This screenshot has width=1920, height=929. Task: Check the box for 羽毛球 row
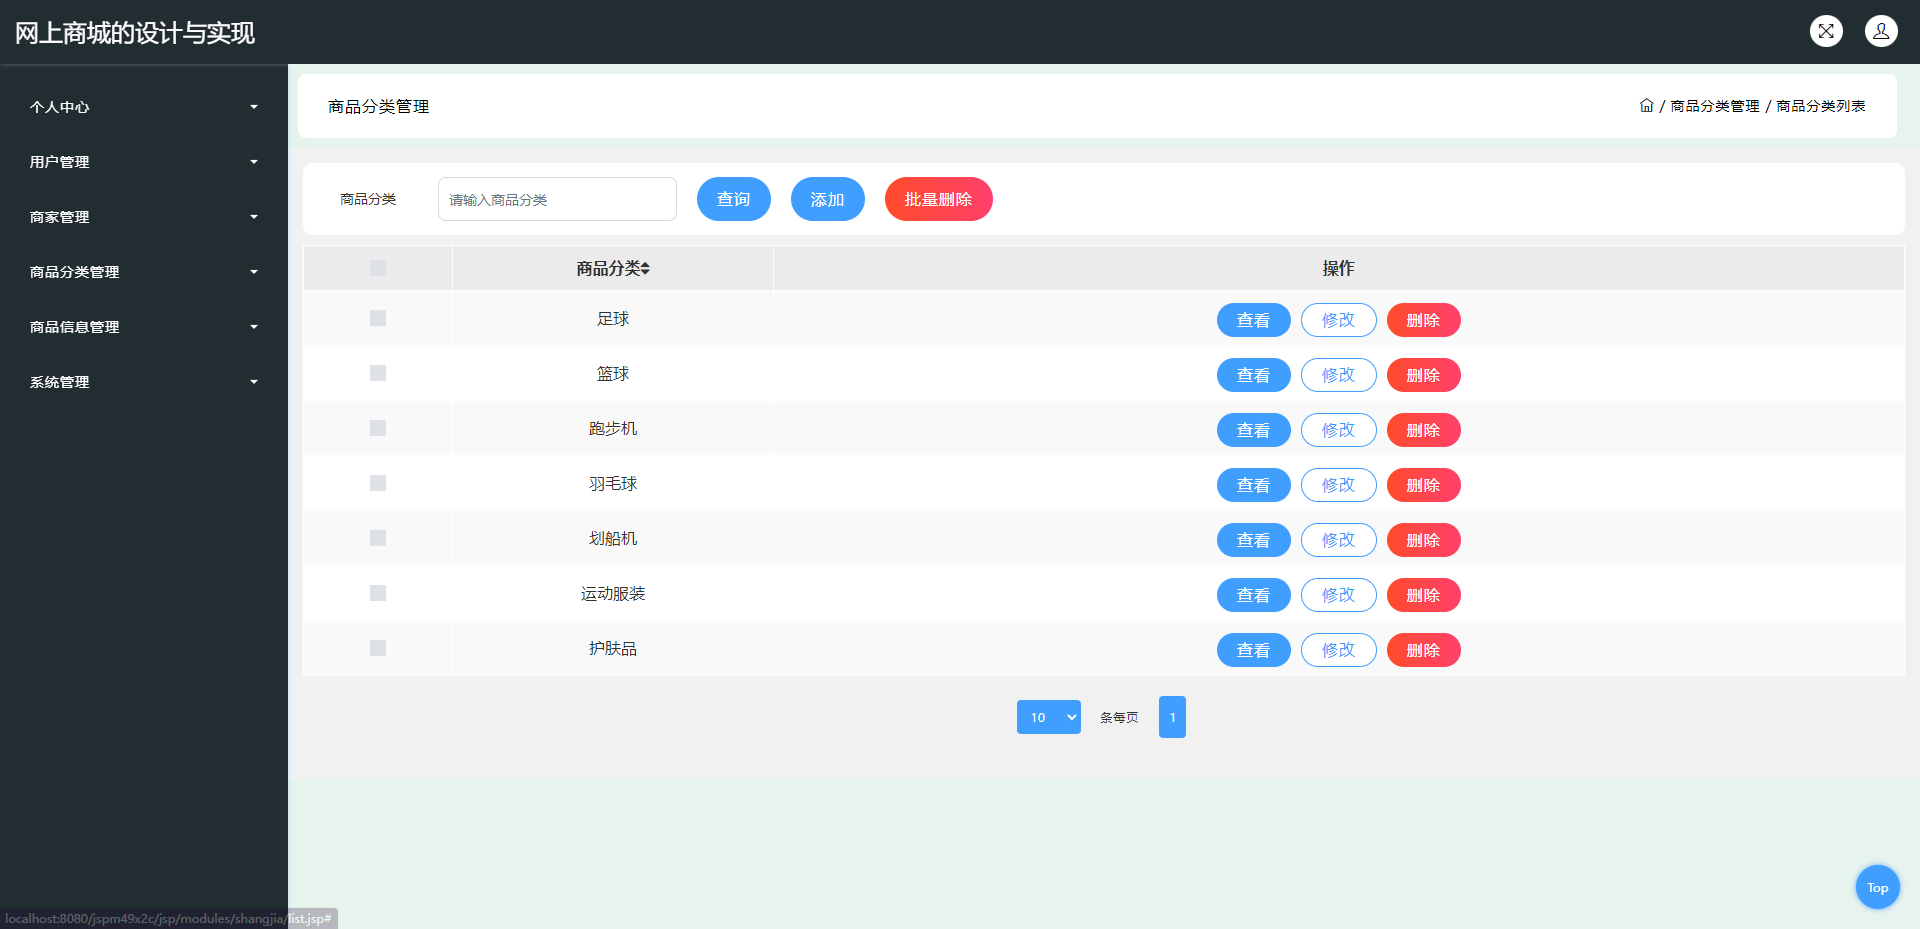[378, 483]
